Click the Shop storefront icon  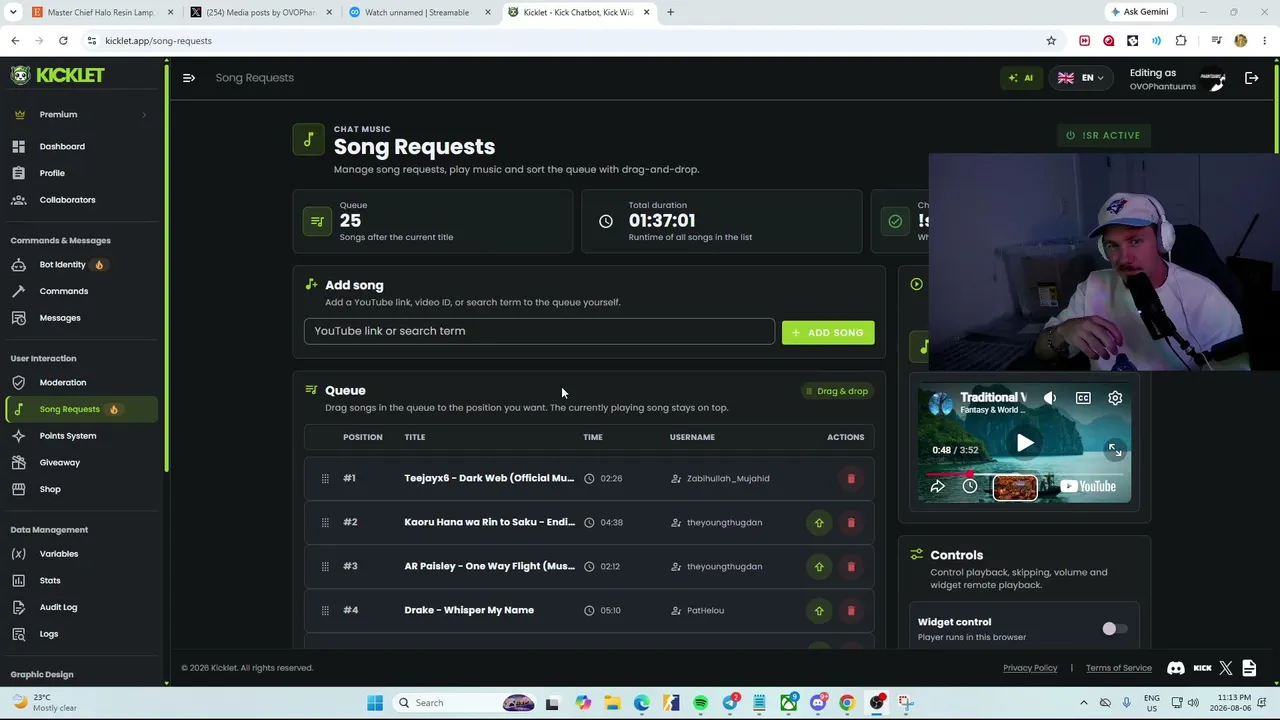(x=19, y=489)
